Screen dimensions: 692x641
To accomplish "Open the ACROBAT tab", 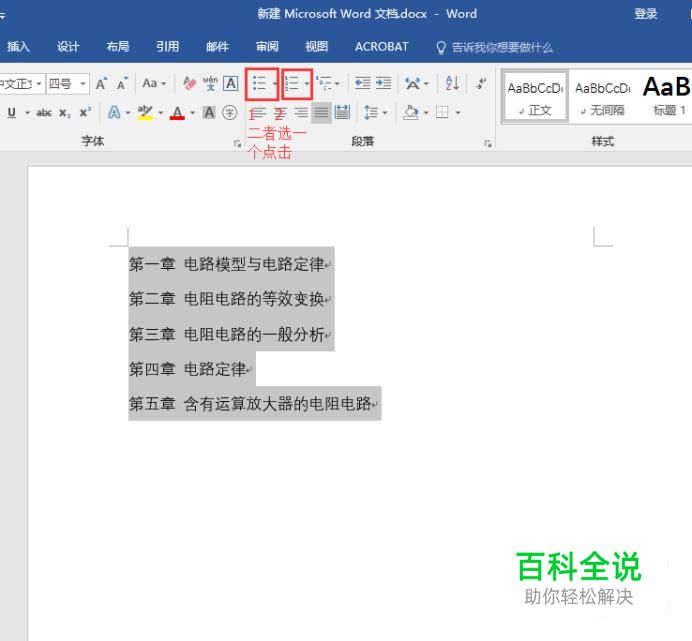I will pyautogui.click(x=382, y=46).
